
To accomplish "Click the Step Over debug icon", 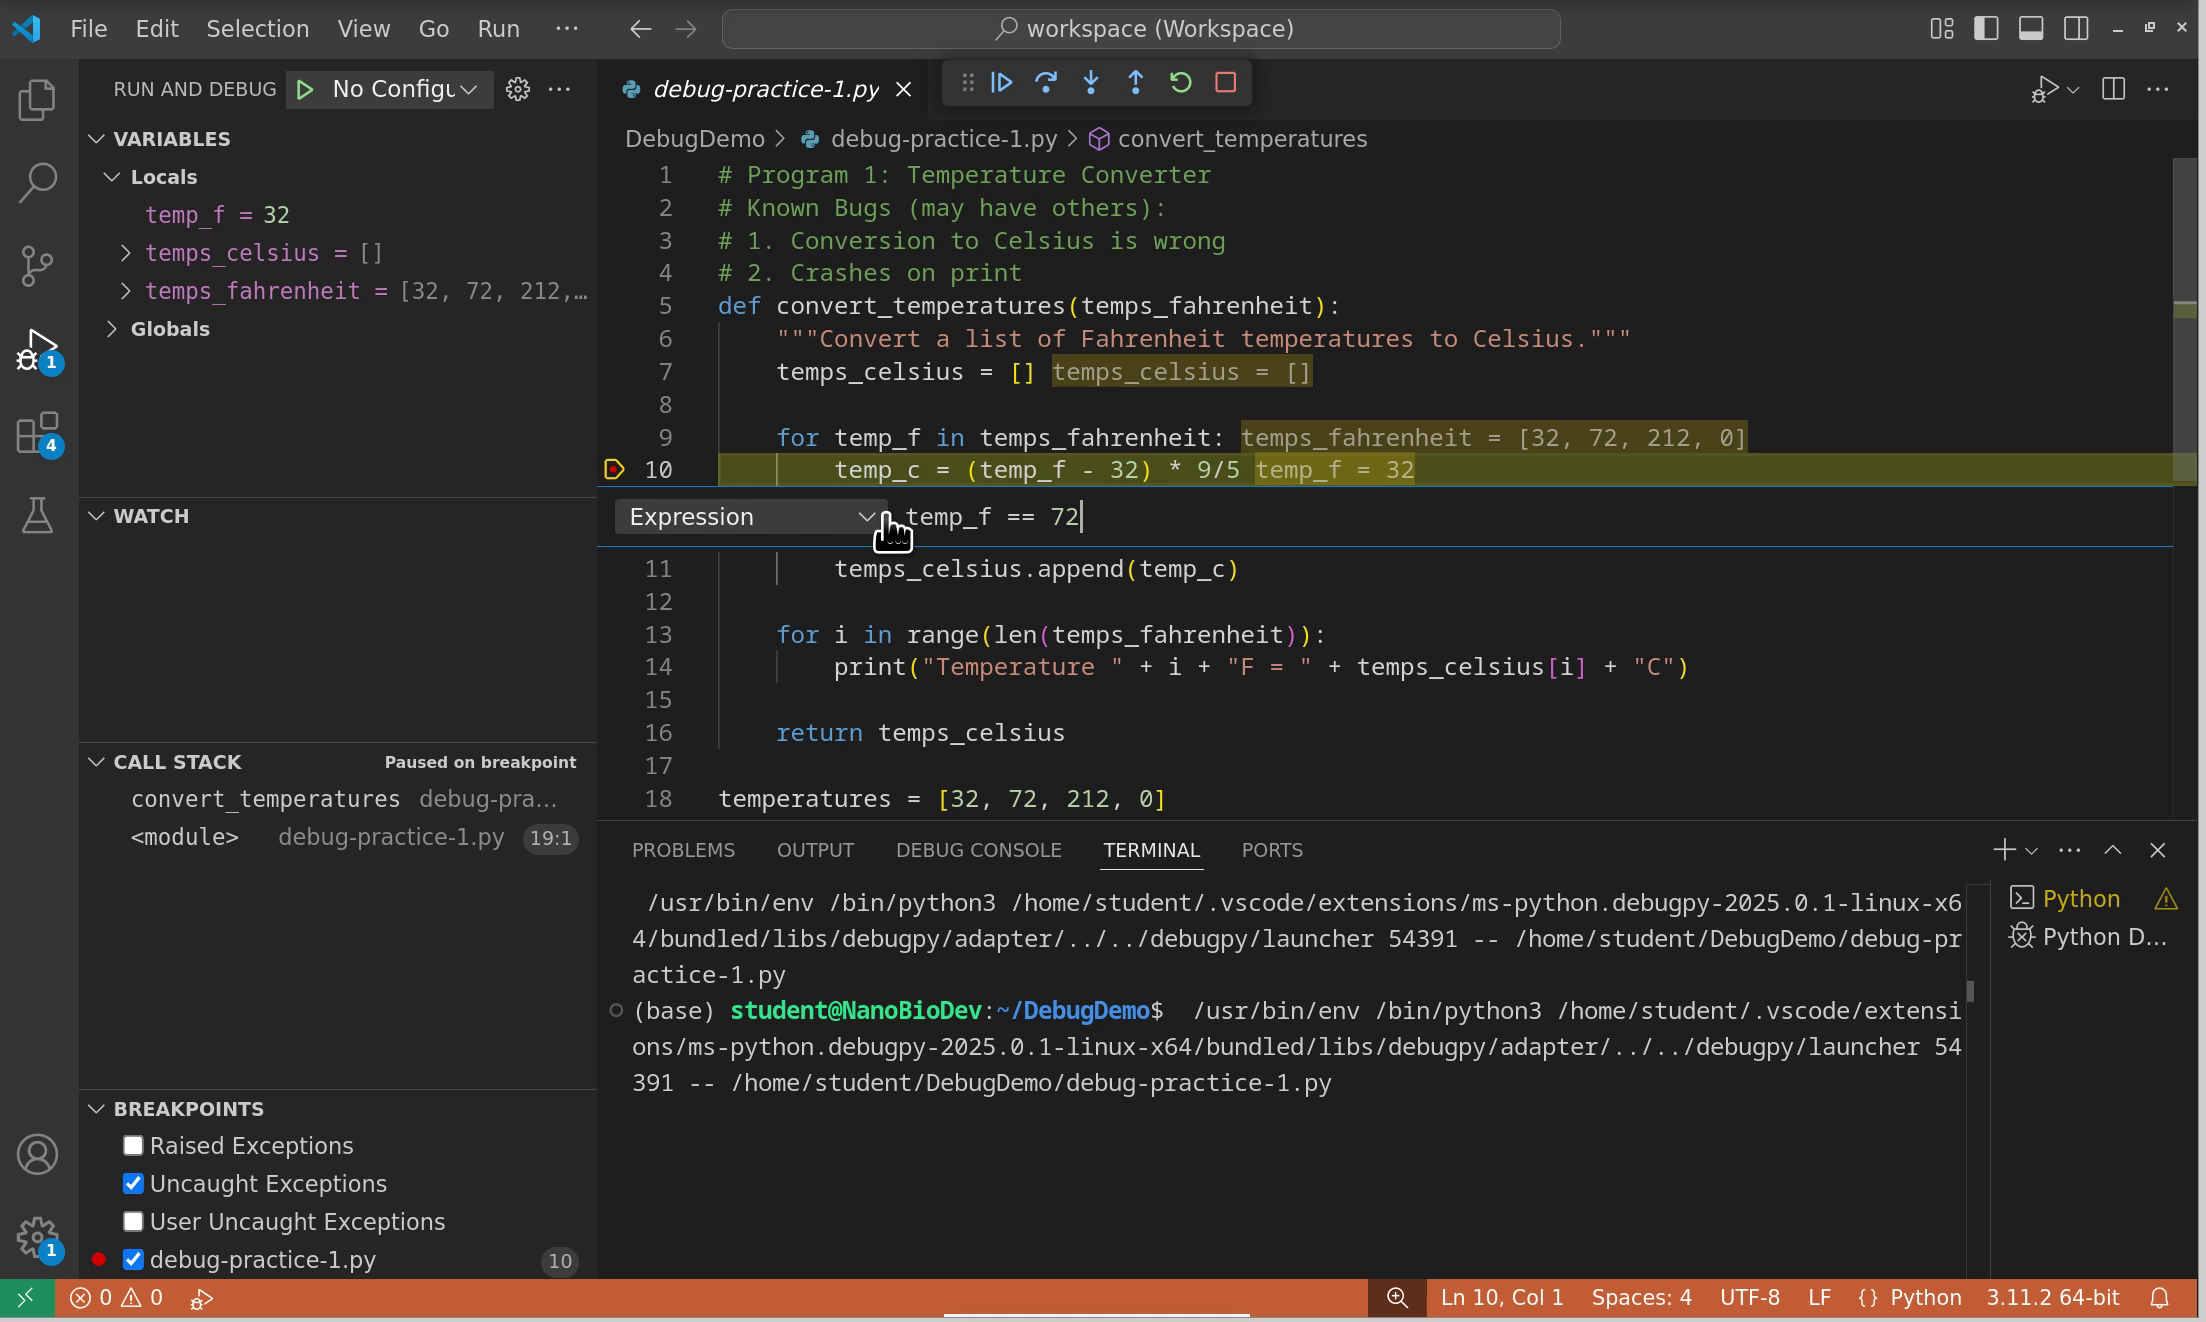I will [1046, 83].
